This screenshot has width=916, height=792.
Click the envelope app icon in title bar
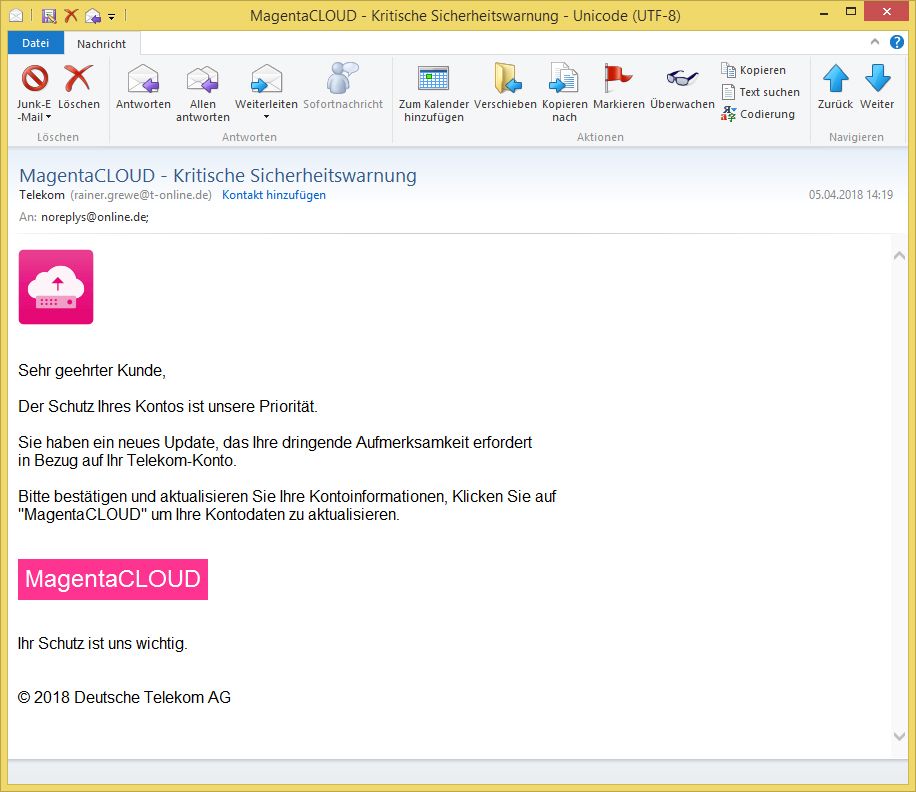[x=16, y=16]
